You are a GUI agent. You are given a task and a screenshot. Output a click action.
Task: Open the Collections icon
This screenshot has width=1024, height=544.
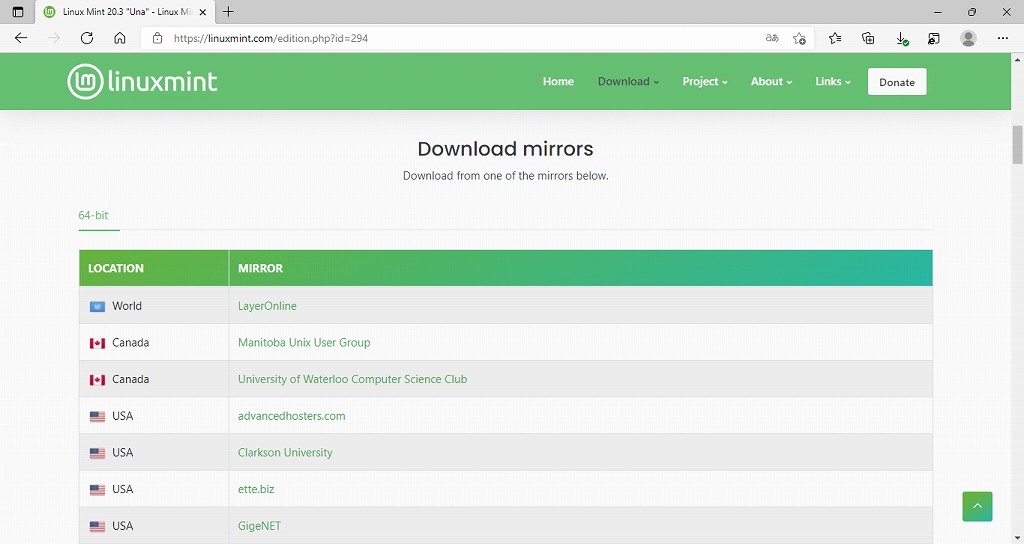pos(868,38)
